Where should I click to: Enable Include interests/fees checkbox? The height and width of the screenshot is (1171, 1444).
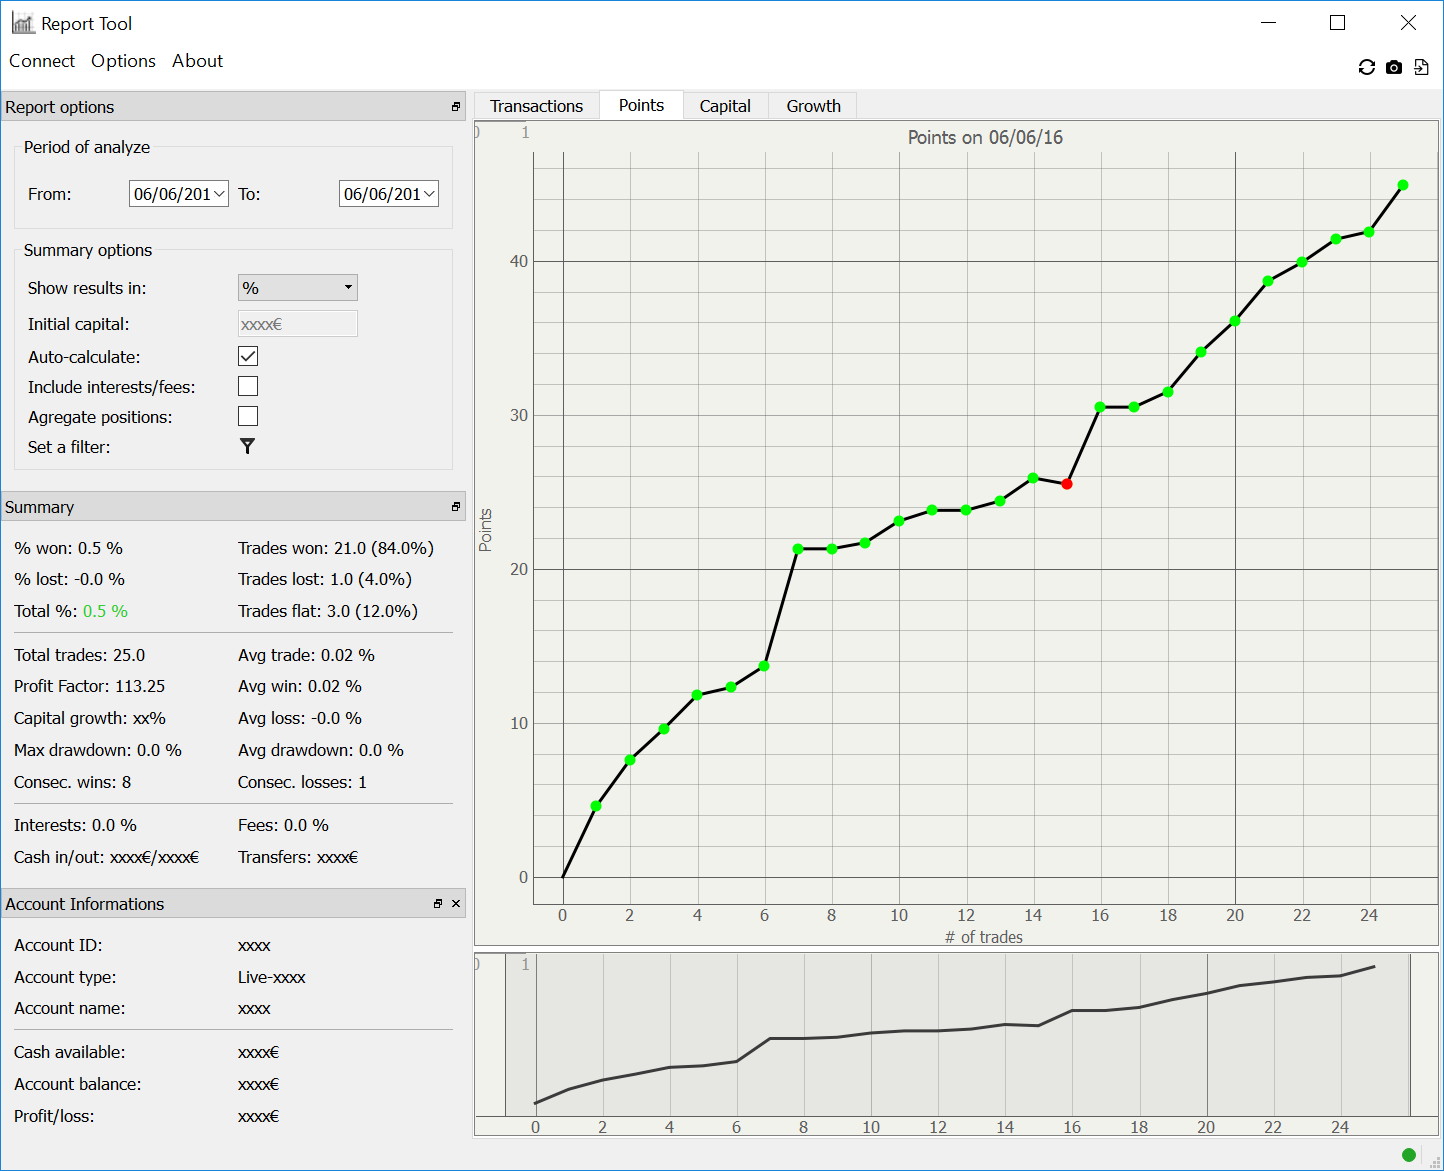[x=248, y=386]
